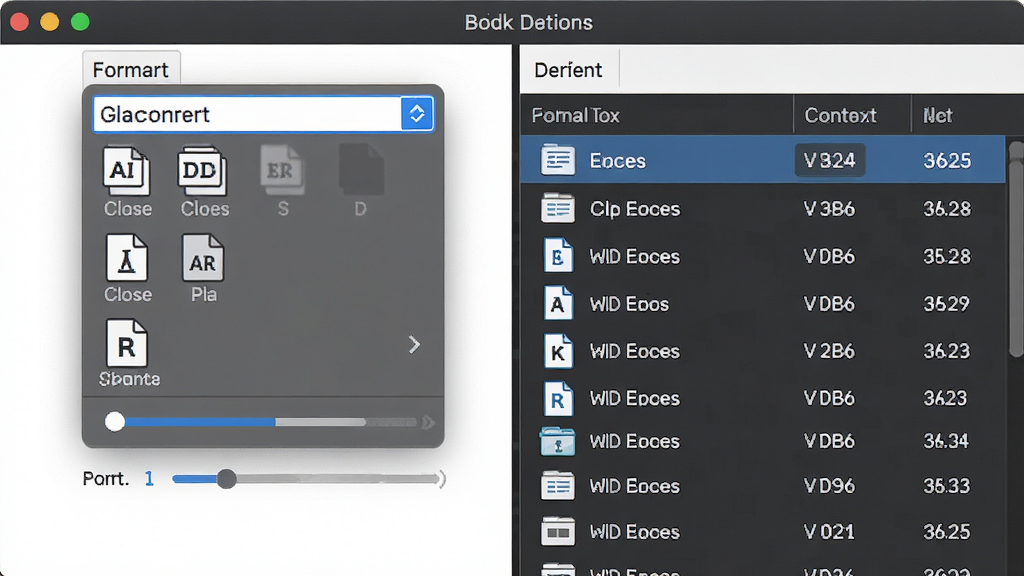Click the dimmed icon labeled D
Image resolution: width=1024 pixels, height=576 pixels.
tap(360, 170)
